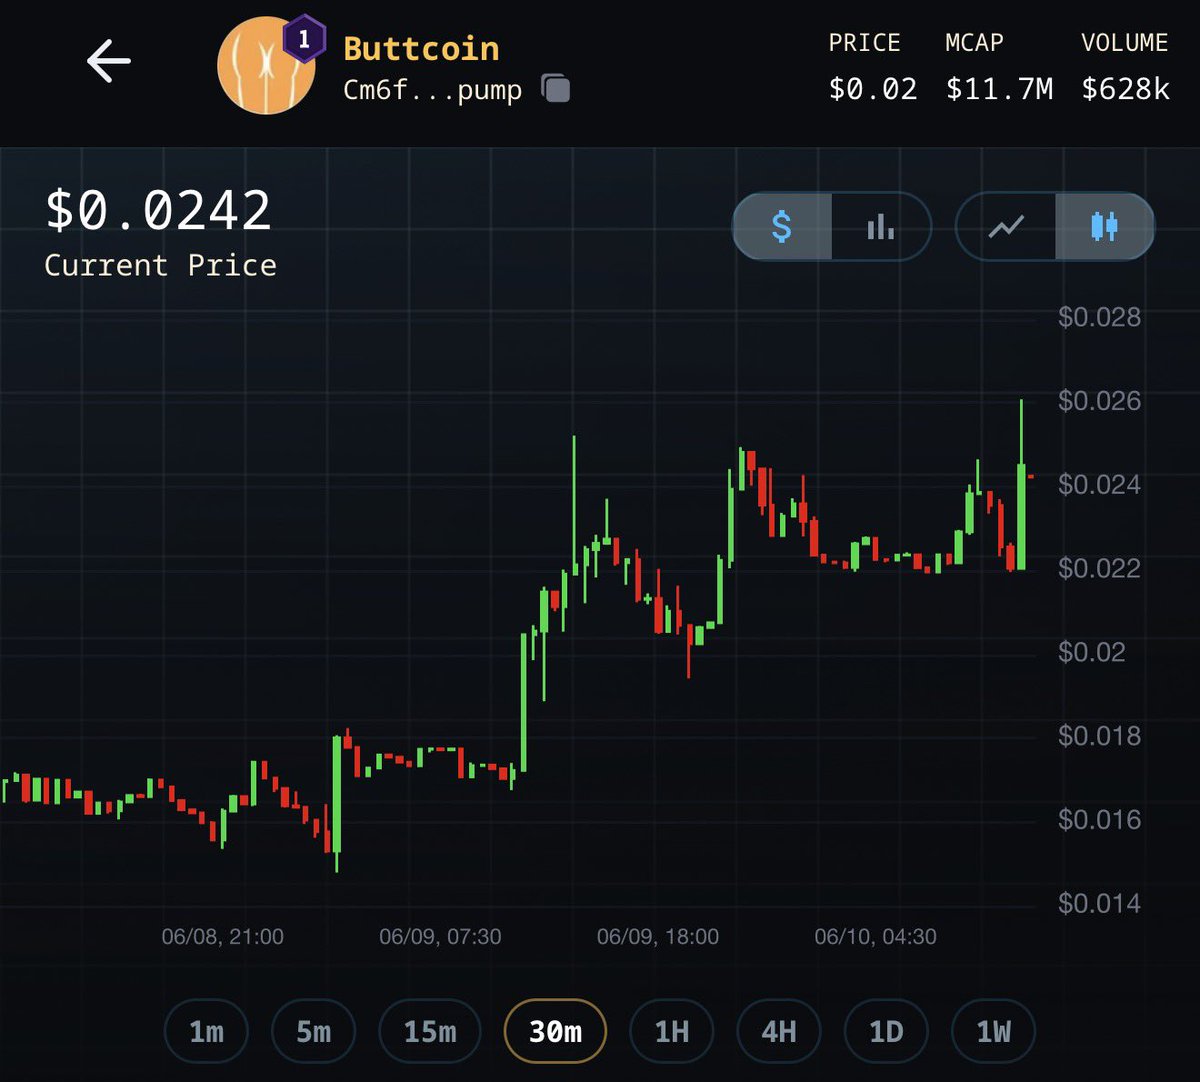Switch chart to dollar price mode
Image resolution: width=1200 pixels, height=1082 pixels.
[782, 227]
